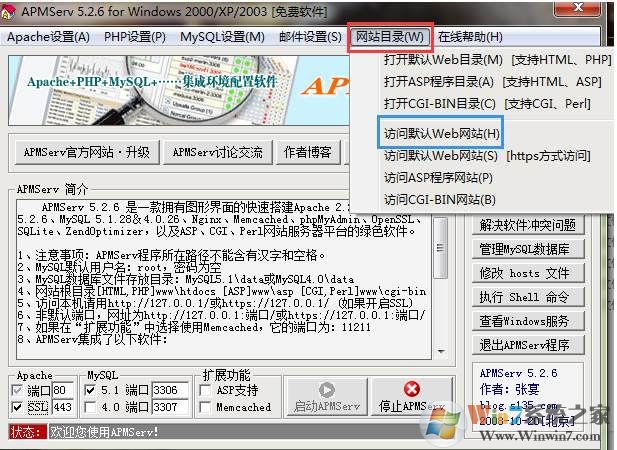617x450 pixels.
Task: Choose 访问默认Web网站(S) https entry
Action: (487, 156)
